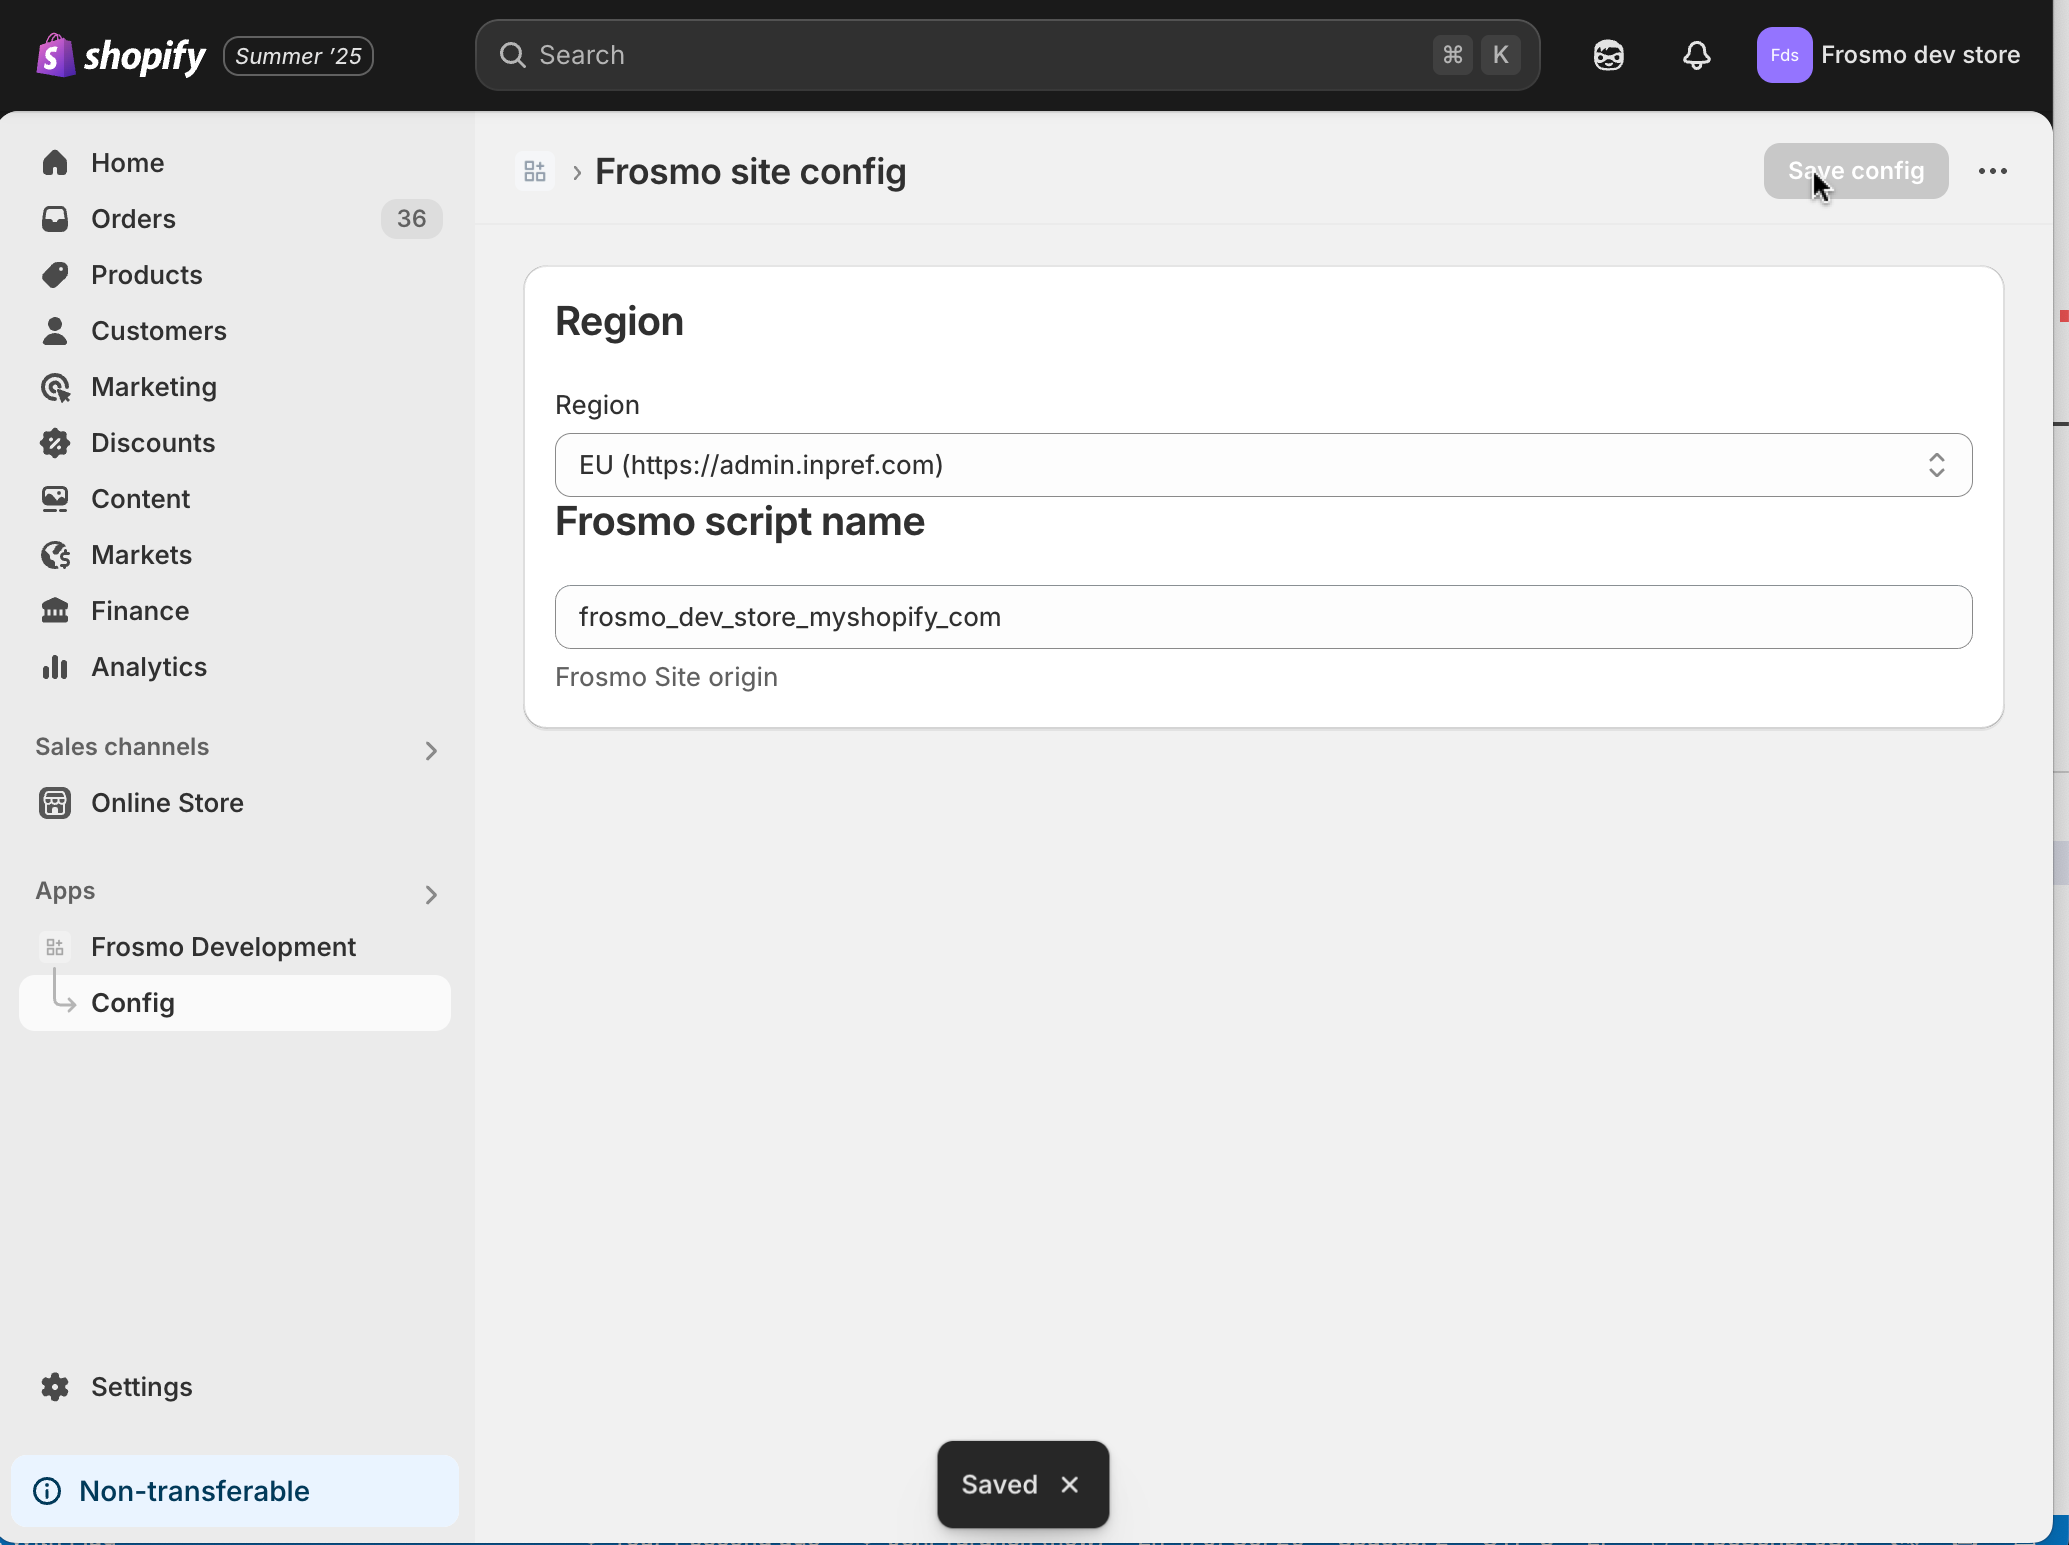Image resolution: width=2069 pixels, height=1545 pixels.
Task: Open the Sidekick assistant icon
Action: point(1608,55)
